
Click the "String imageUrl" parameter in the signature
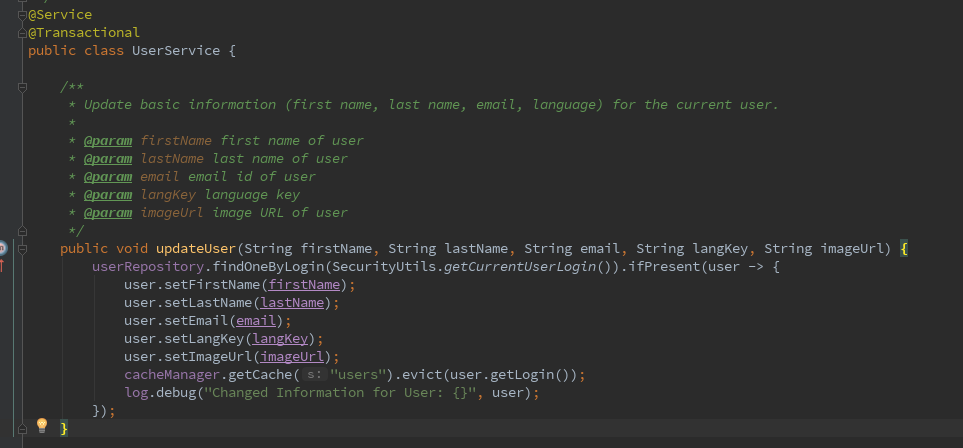[x=824, y=249]
